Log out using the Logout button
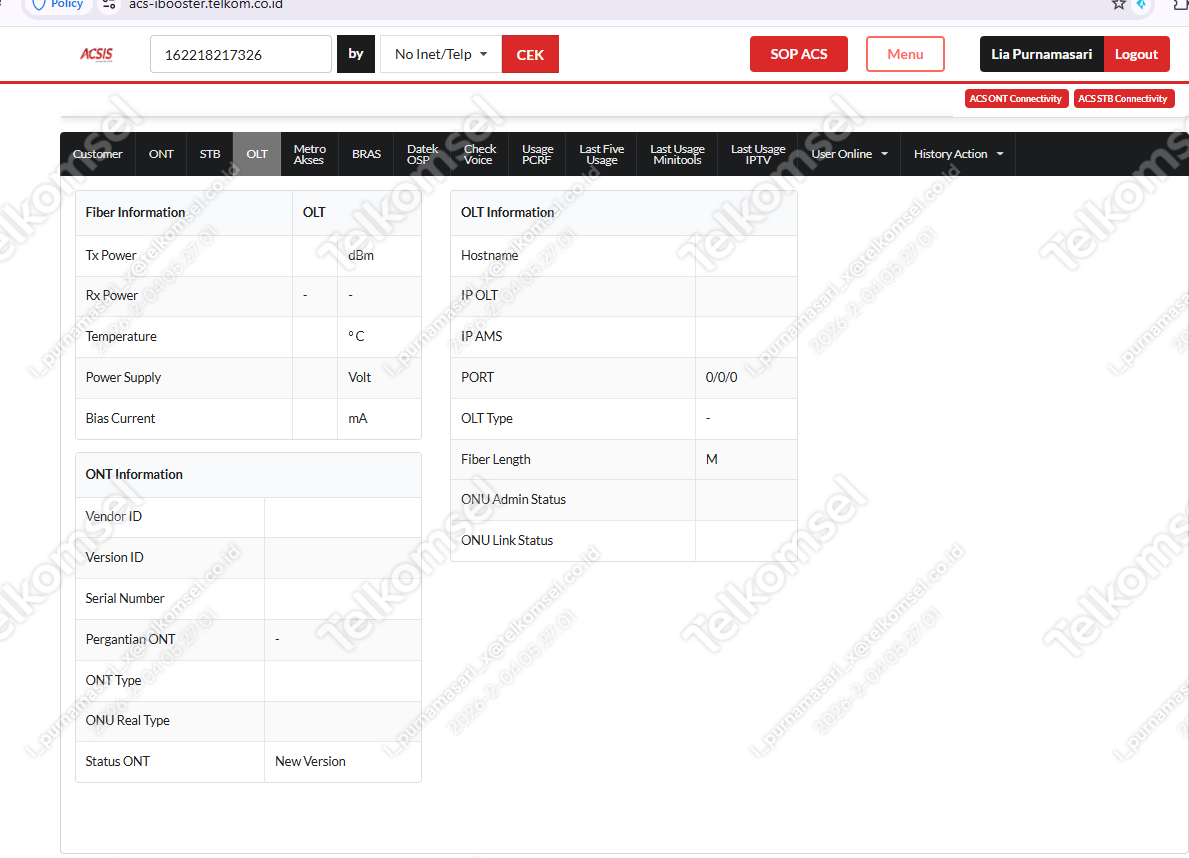 (x=1136, y=54)
